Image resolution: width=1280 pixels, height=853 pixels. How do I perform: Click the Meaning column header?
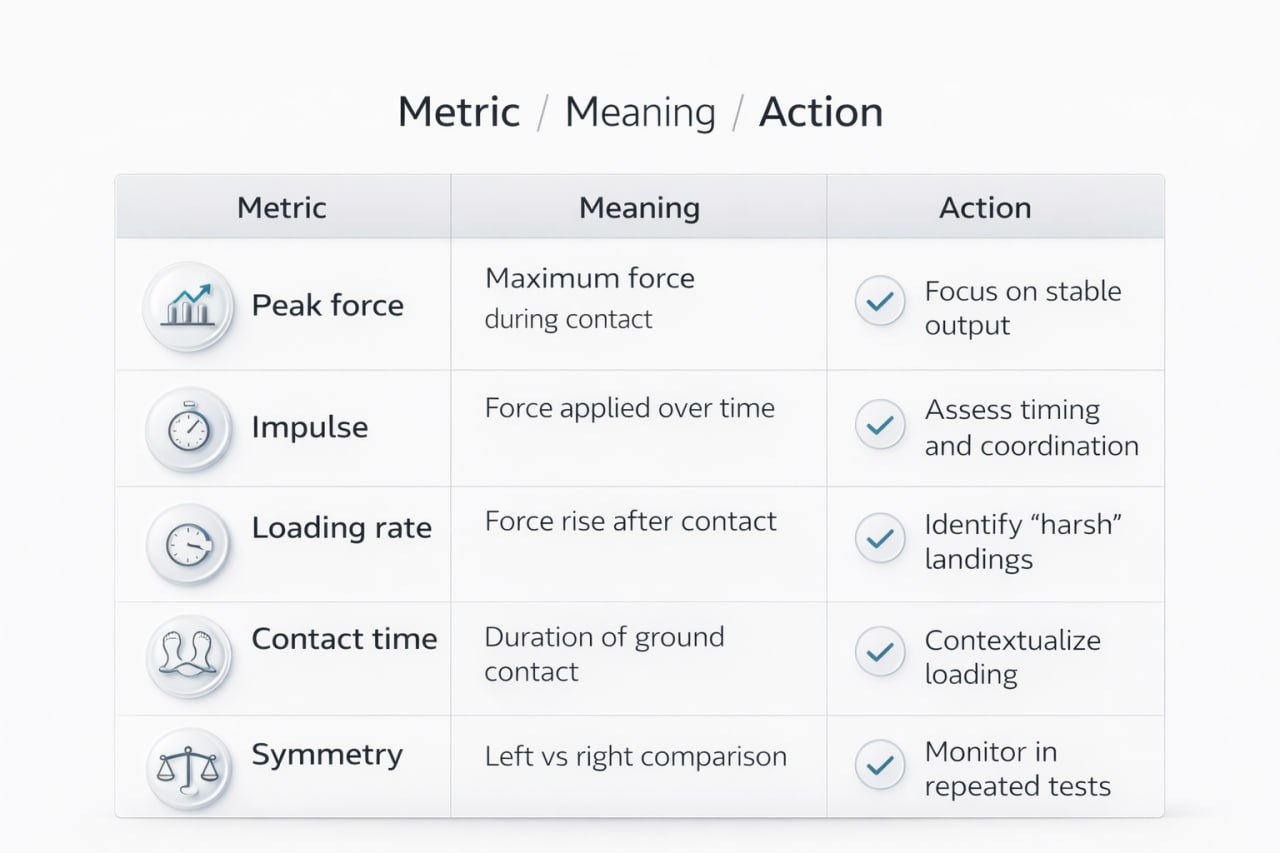point(639,208)
